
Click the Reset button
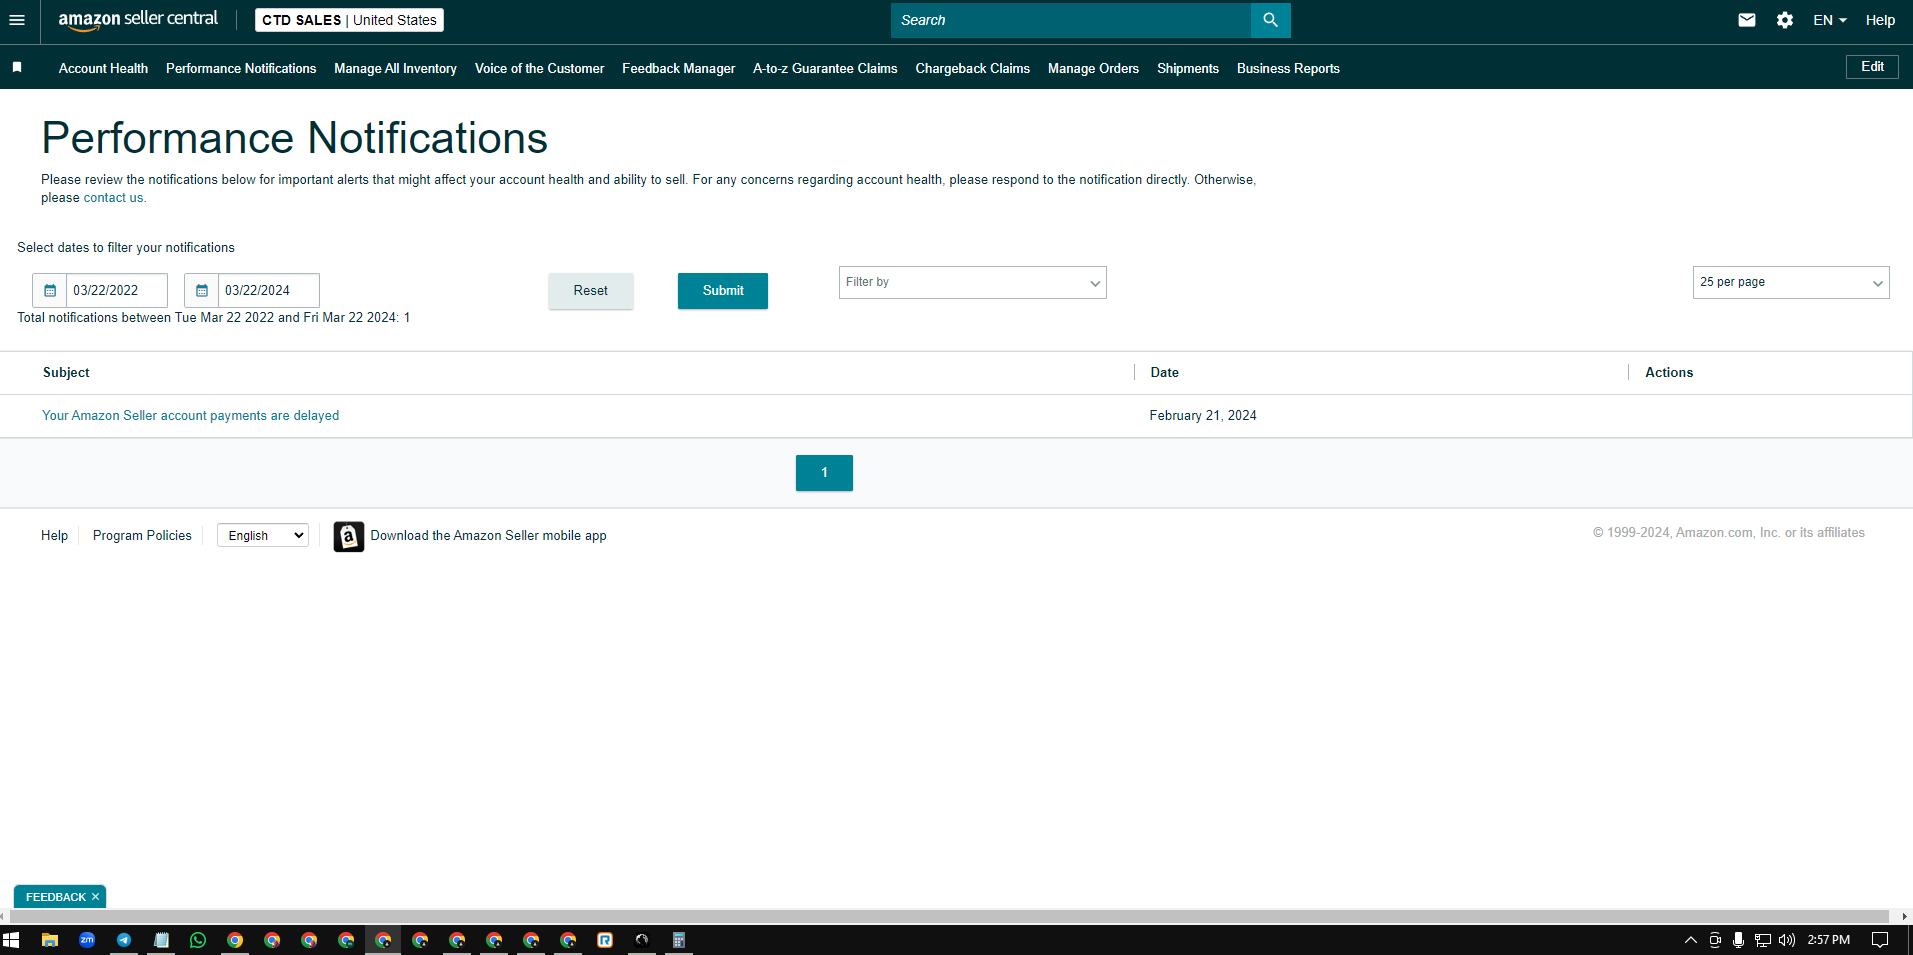pyautogui.click(x=591, y=291)
